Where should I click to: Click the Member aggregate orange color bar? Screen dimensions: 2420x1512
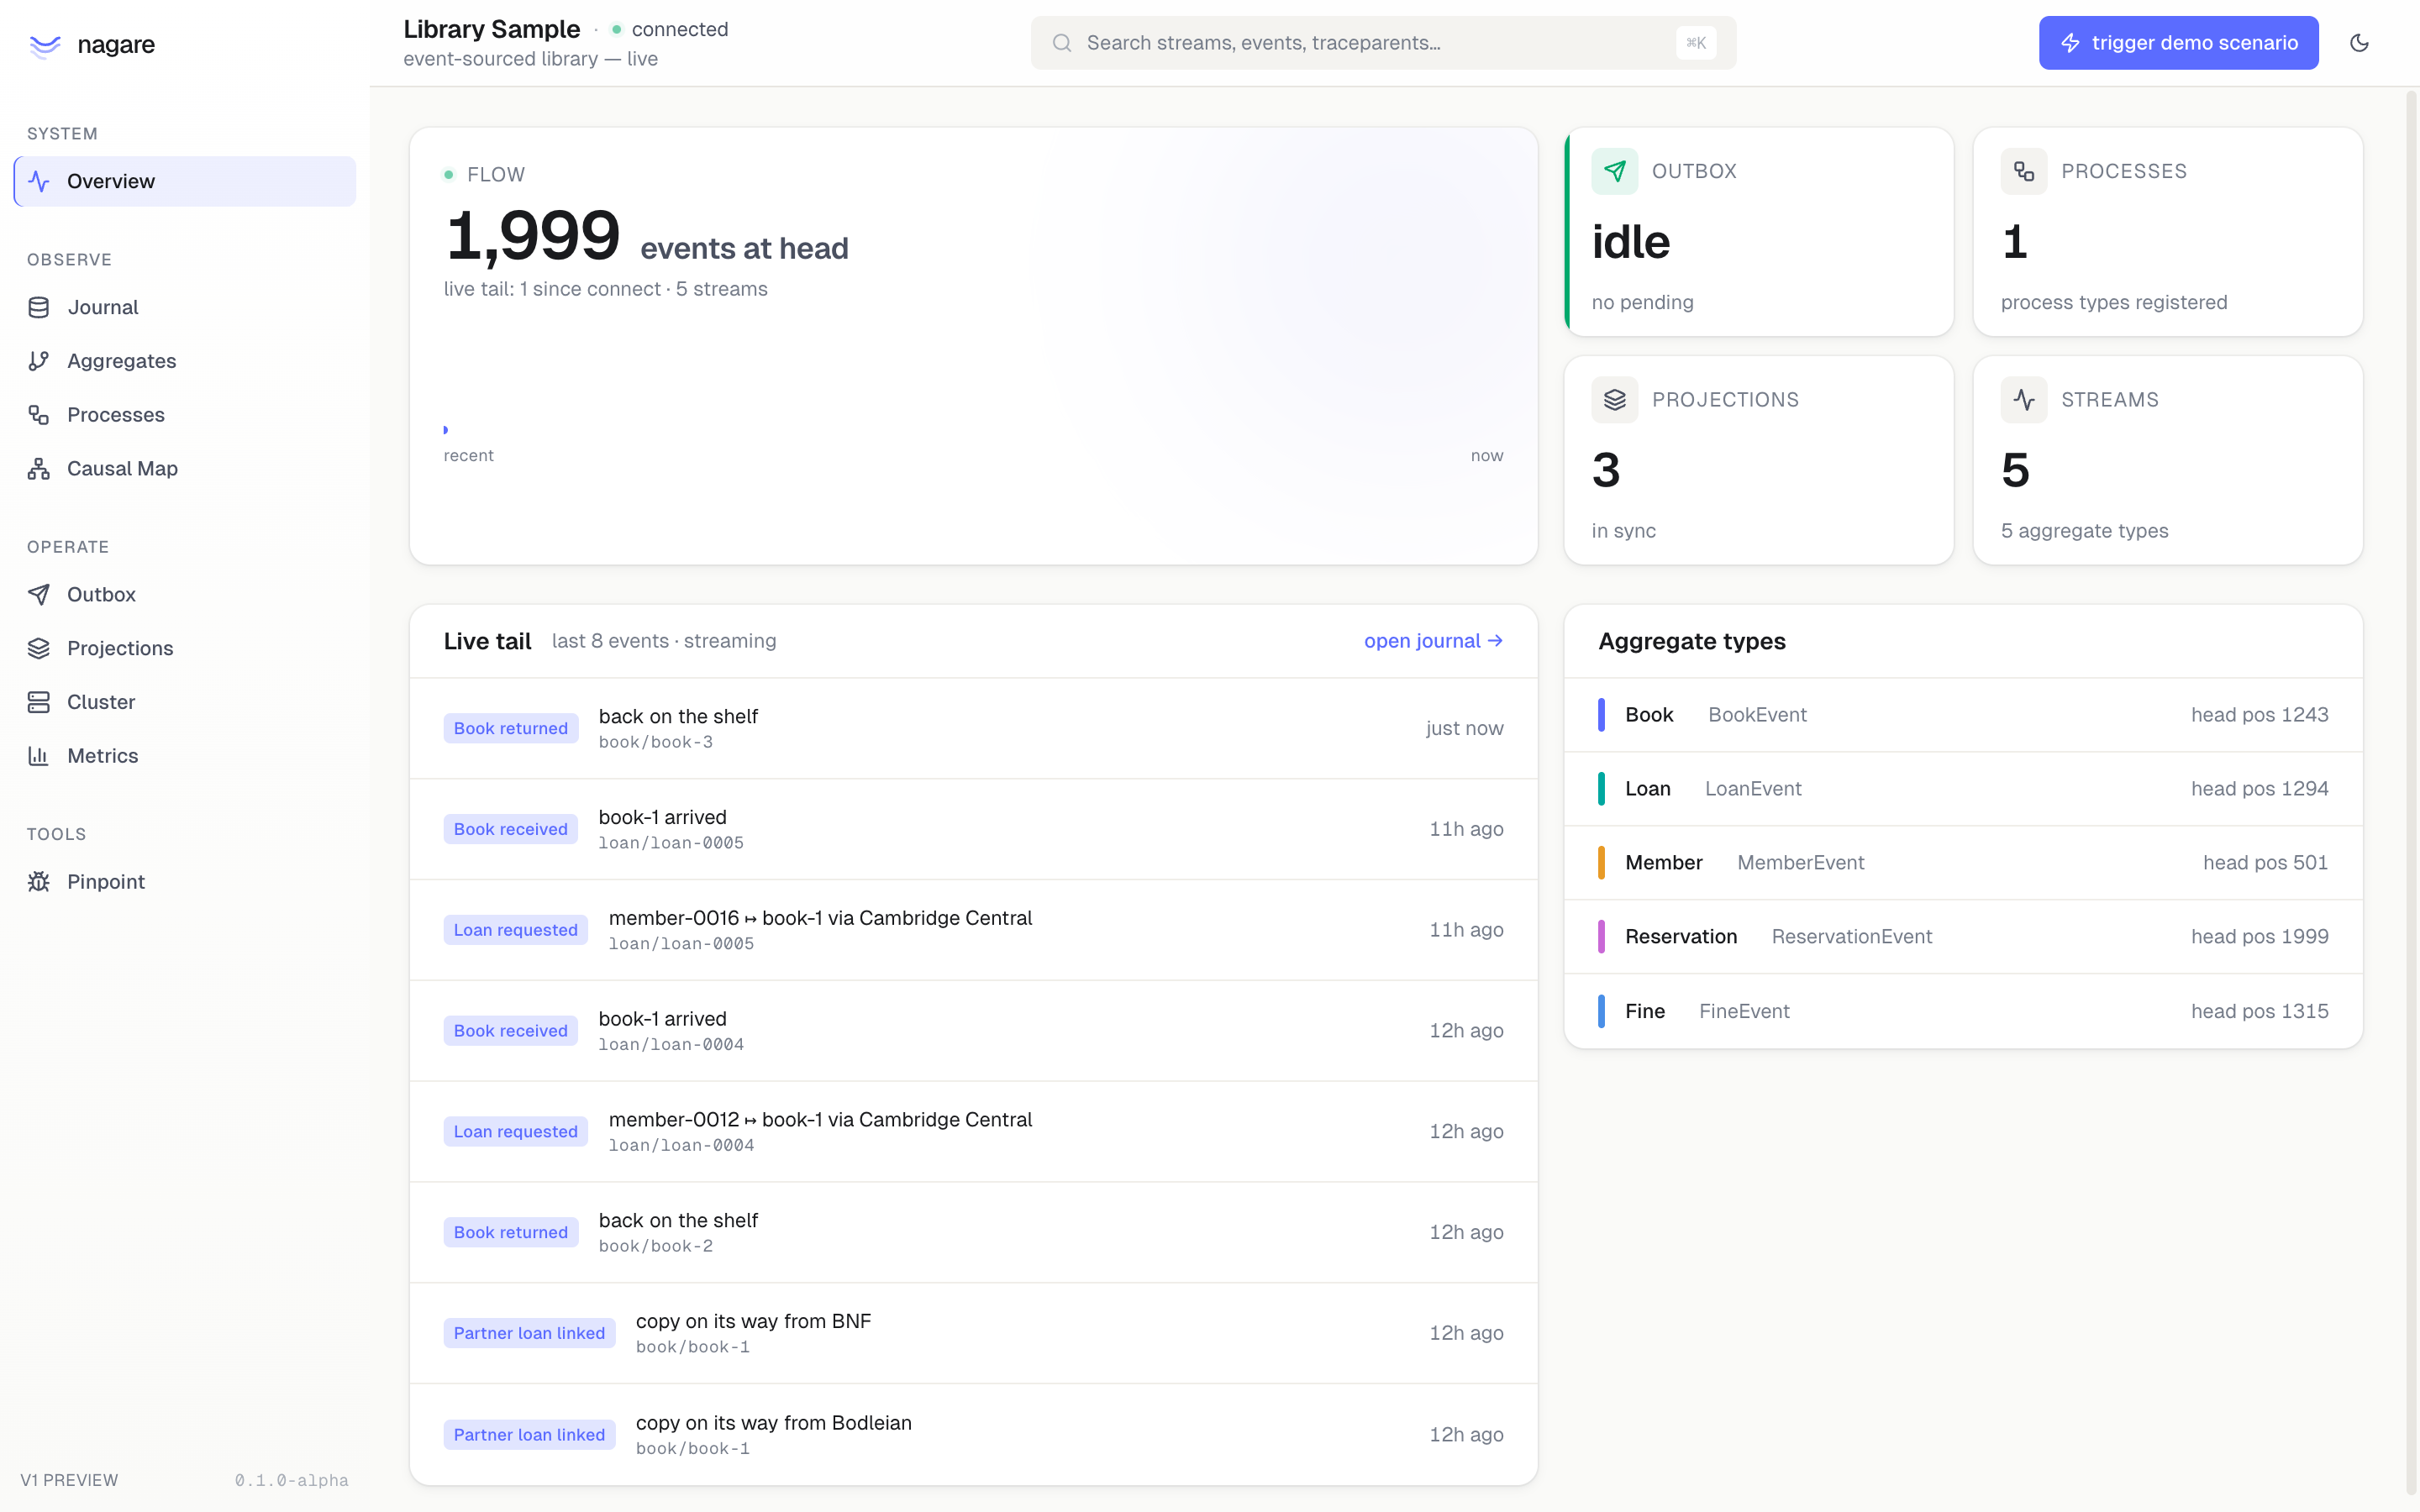pos(1601,863)
